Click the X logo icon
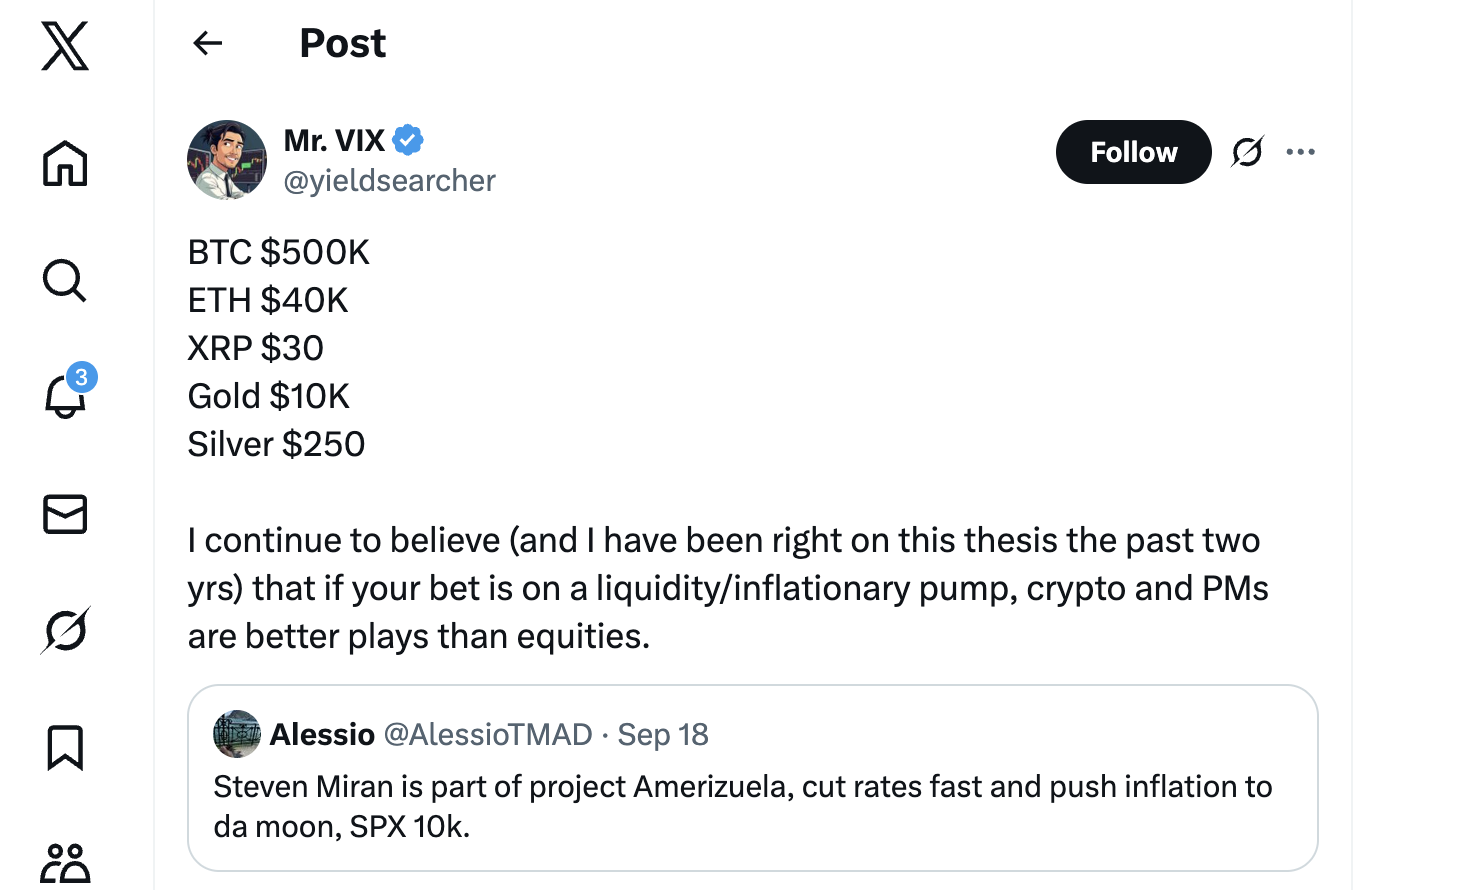Screen dimensions: 1460x890 tap(65, 46)
